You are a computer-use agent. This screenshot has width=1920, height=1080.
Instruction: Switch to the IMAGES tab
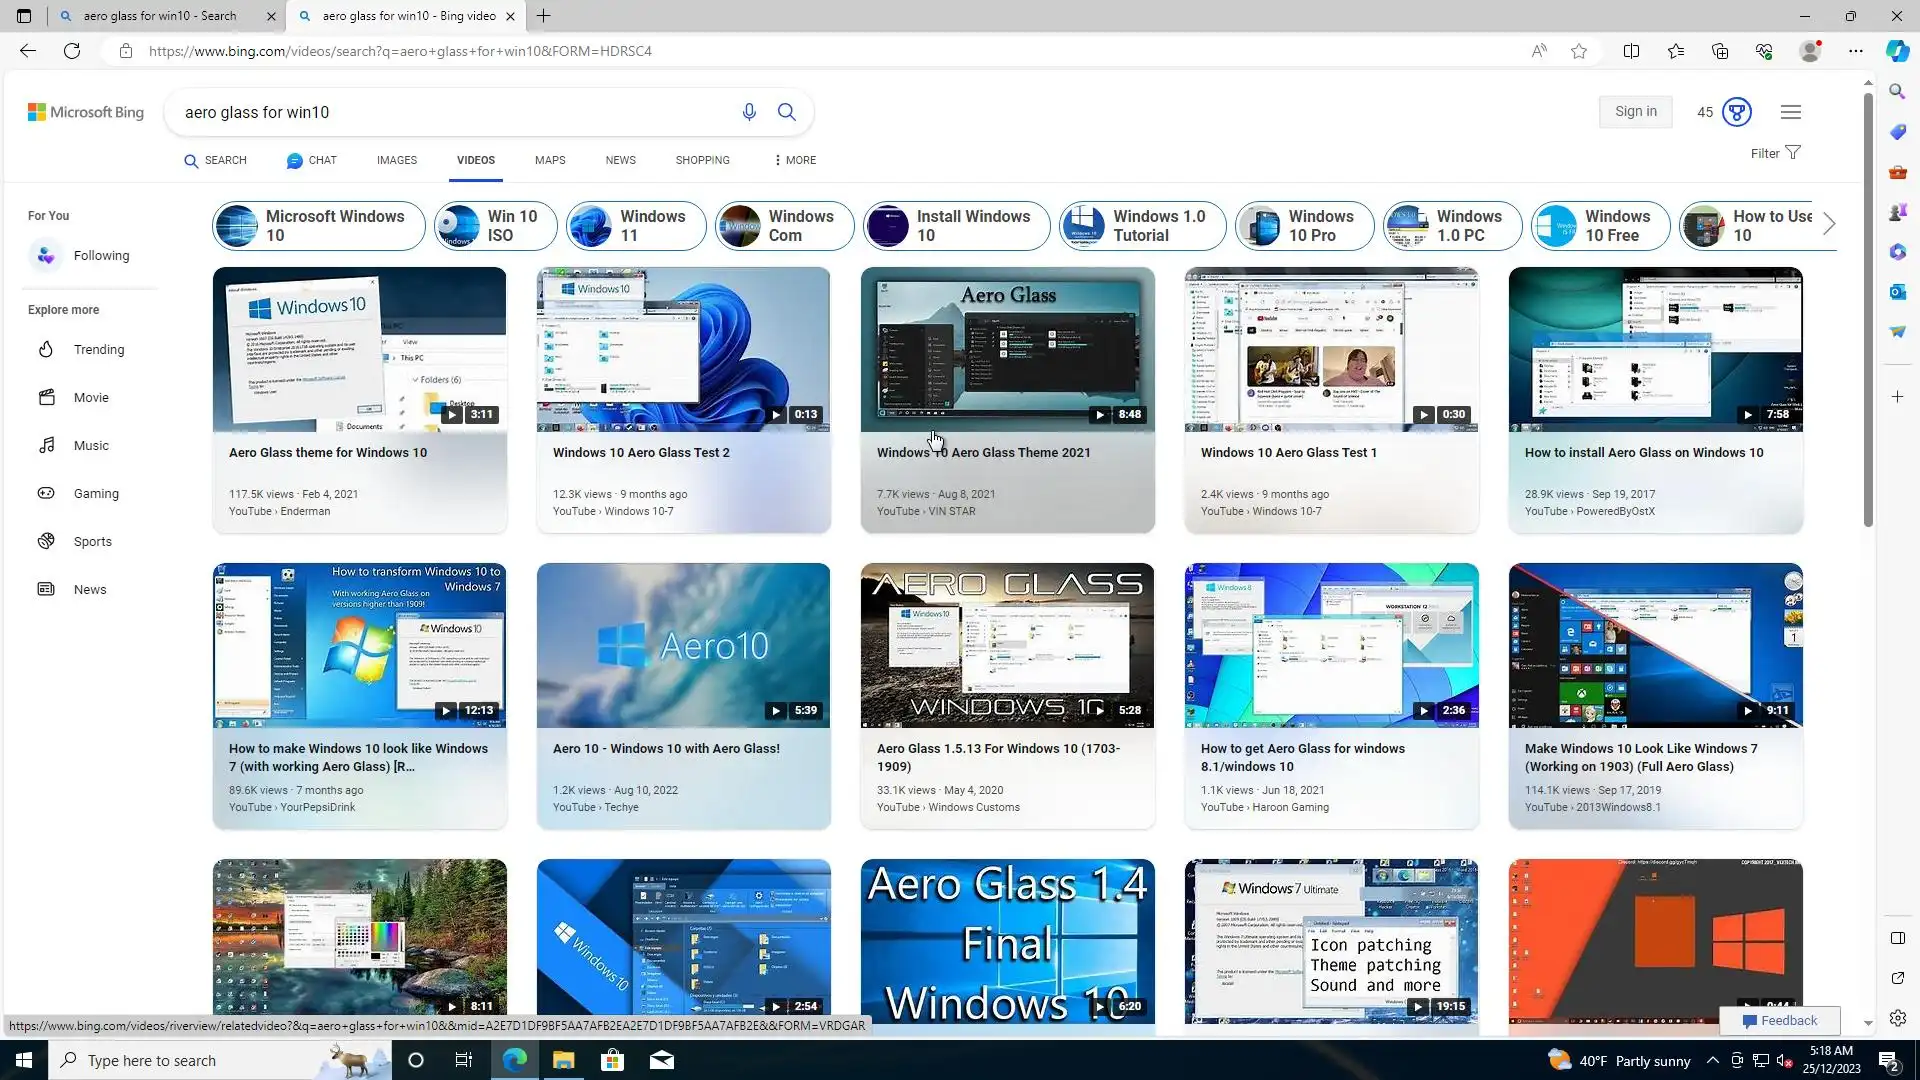click(x=396, y=160)
